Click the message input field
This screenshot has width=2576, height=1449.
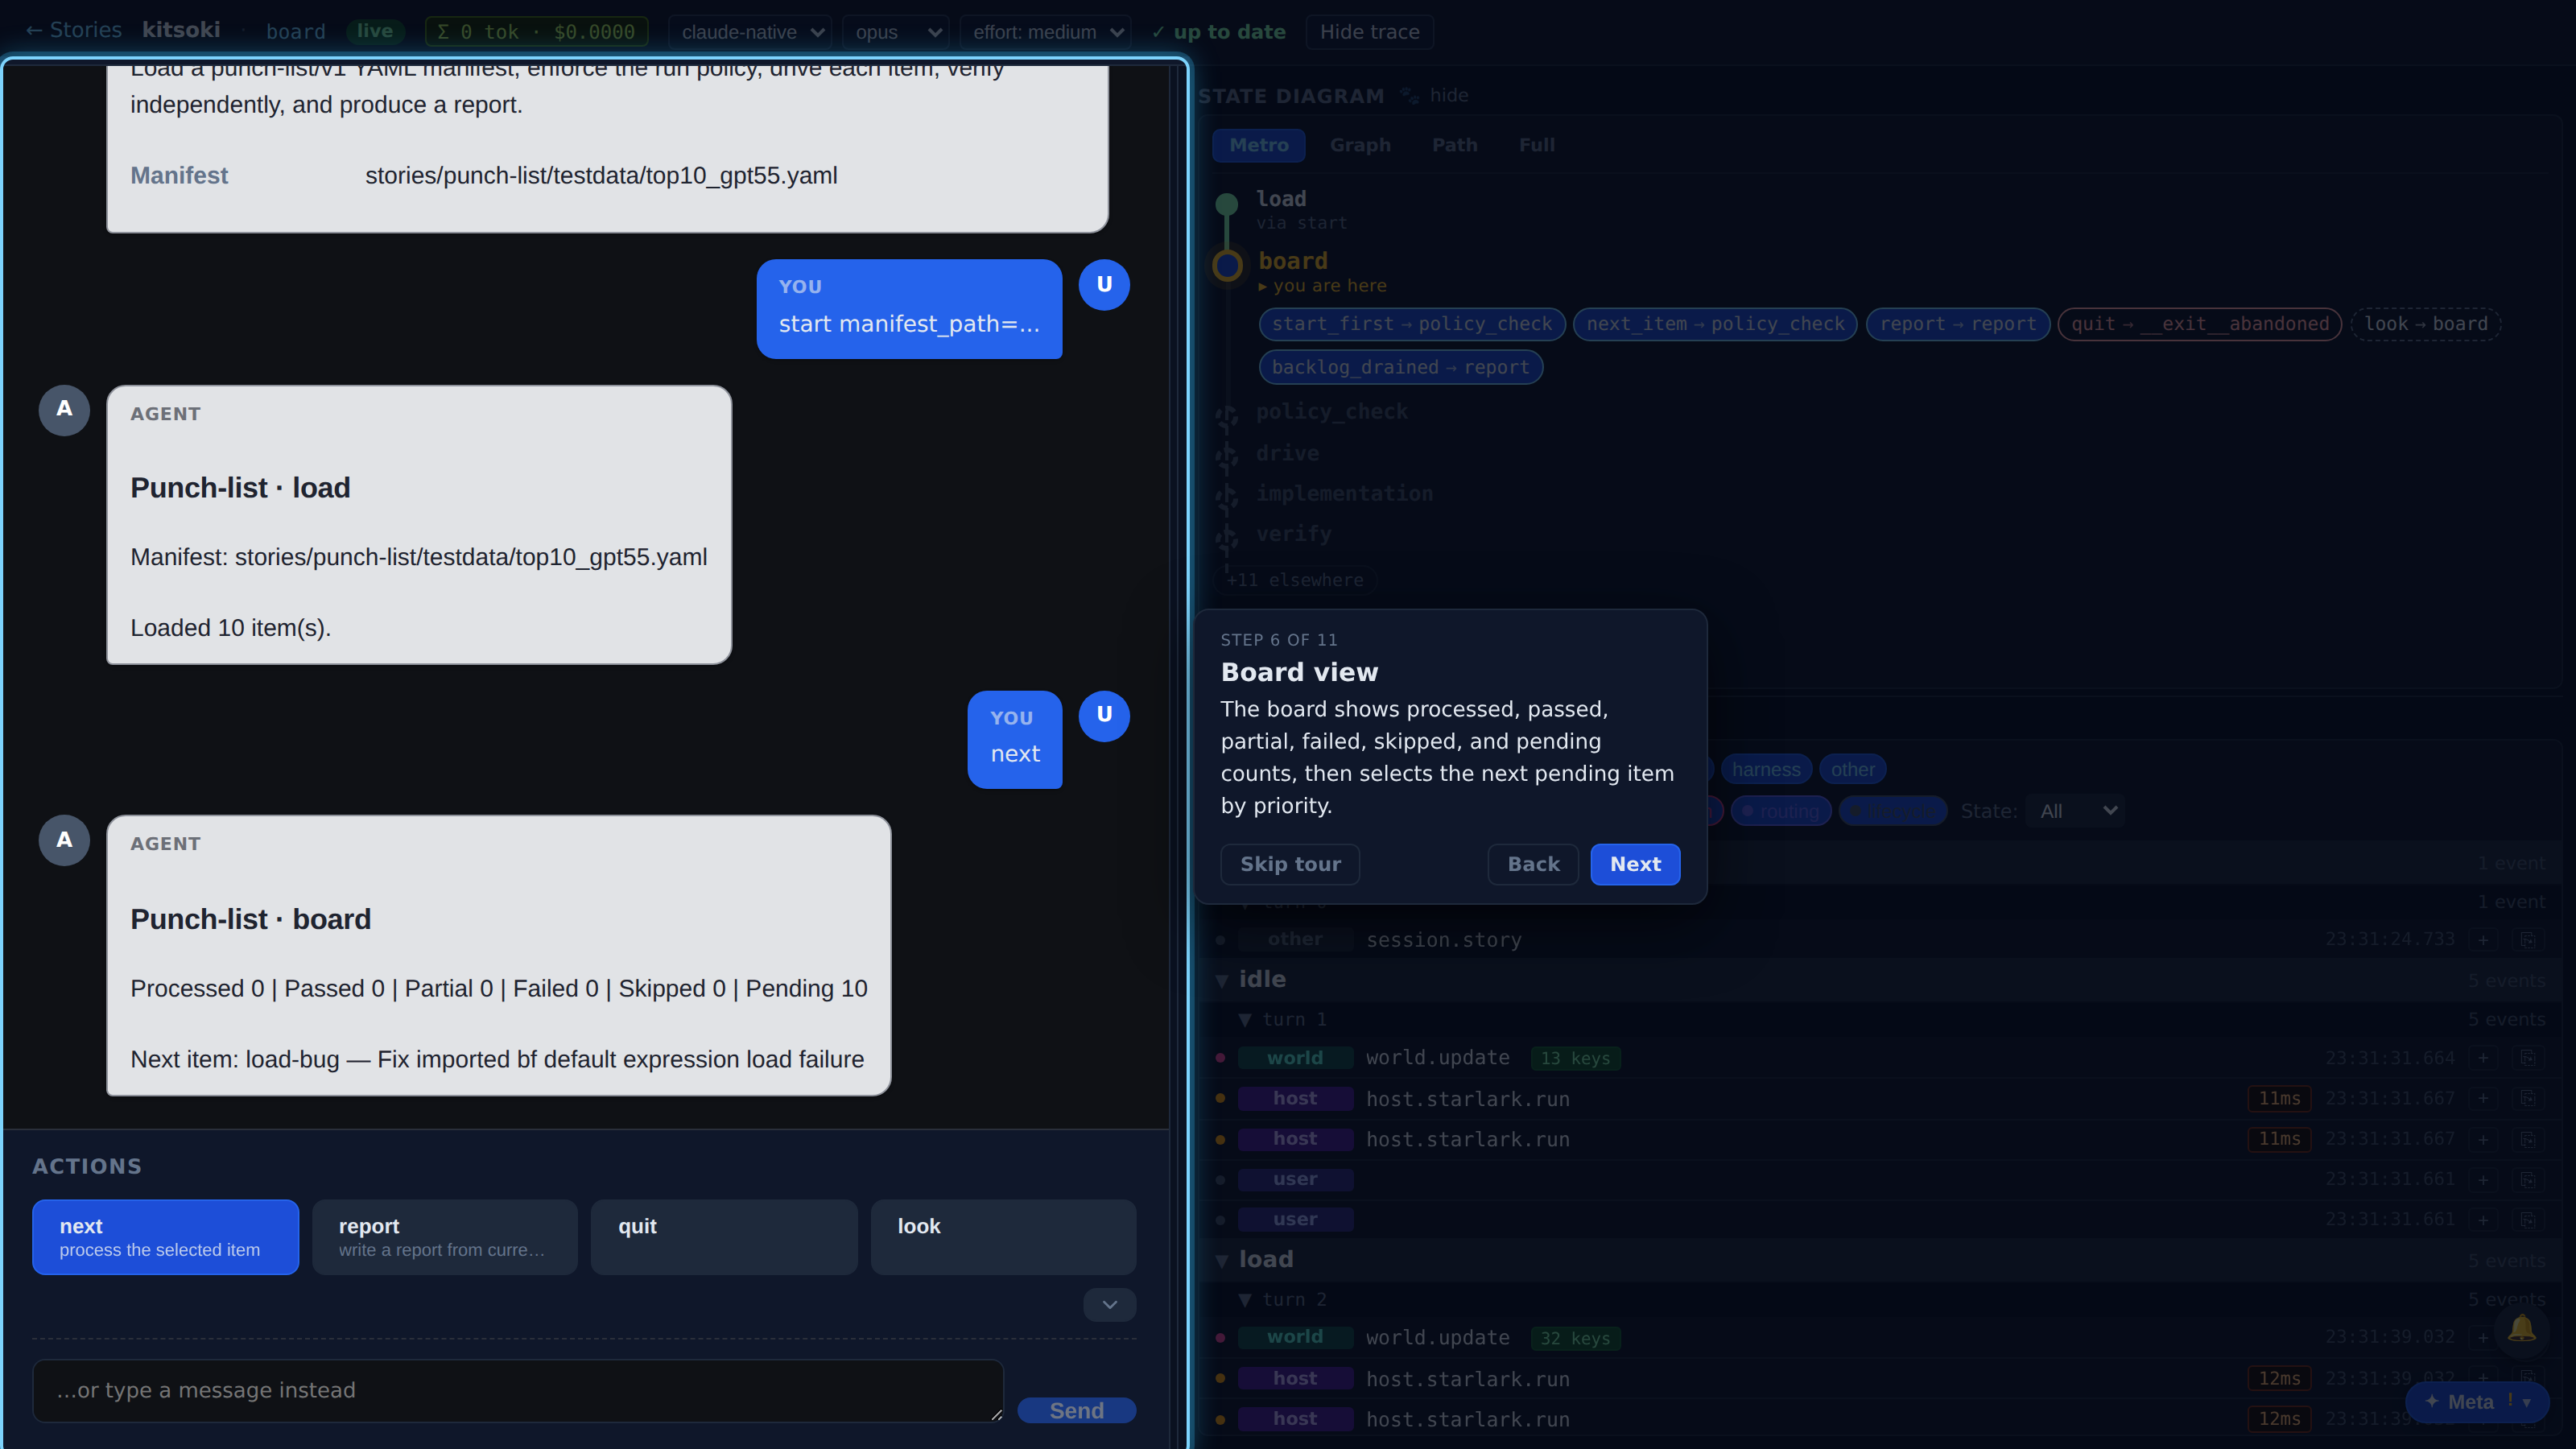point(518,1390)
